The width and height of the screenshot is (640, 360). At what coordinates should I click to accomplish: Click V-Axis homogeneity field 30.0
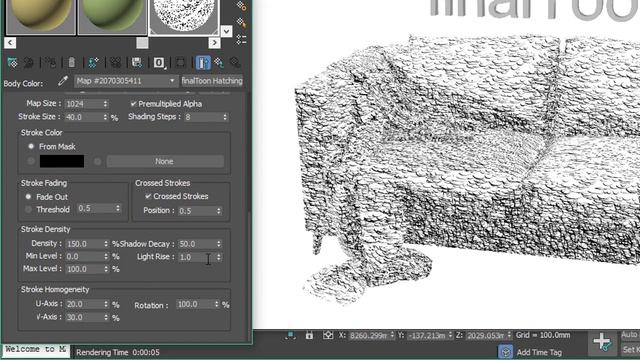pyautogui.click(x=84, y=317)
